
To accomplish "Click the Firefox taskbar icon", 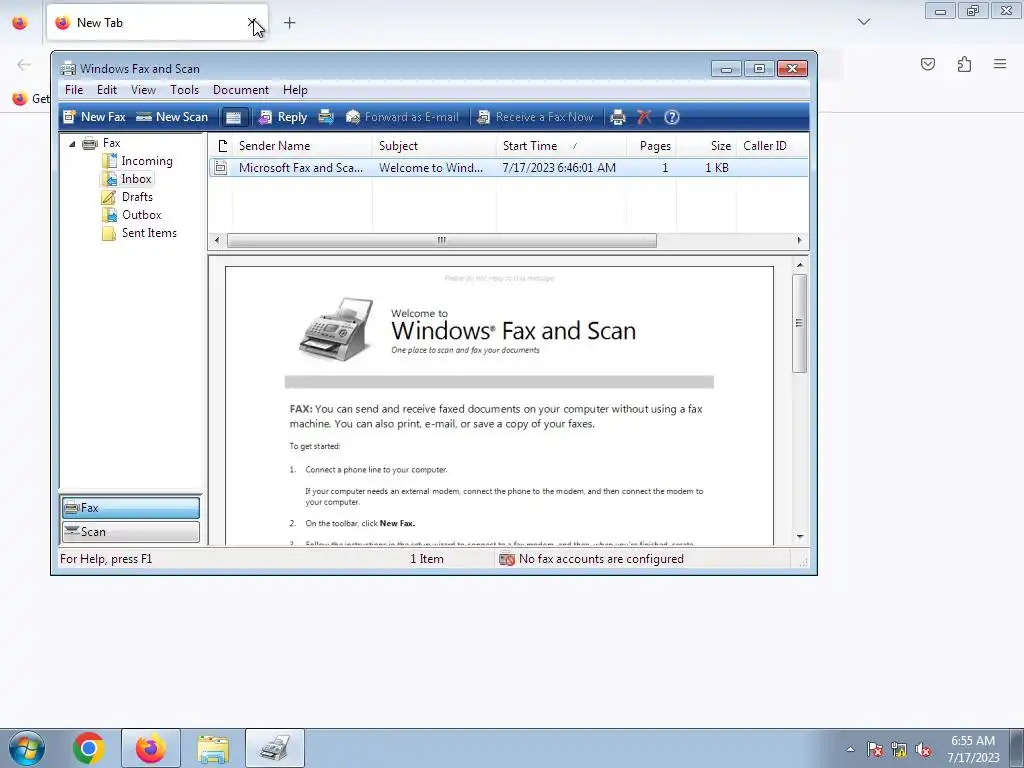I will (x=150, y=748).
